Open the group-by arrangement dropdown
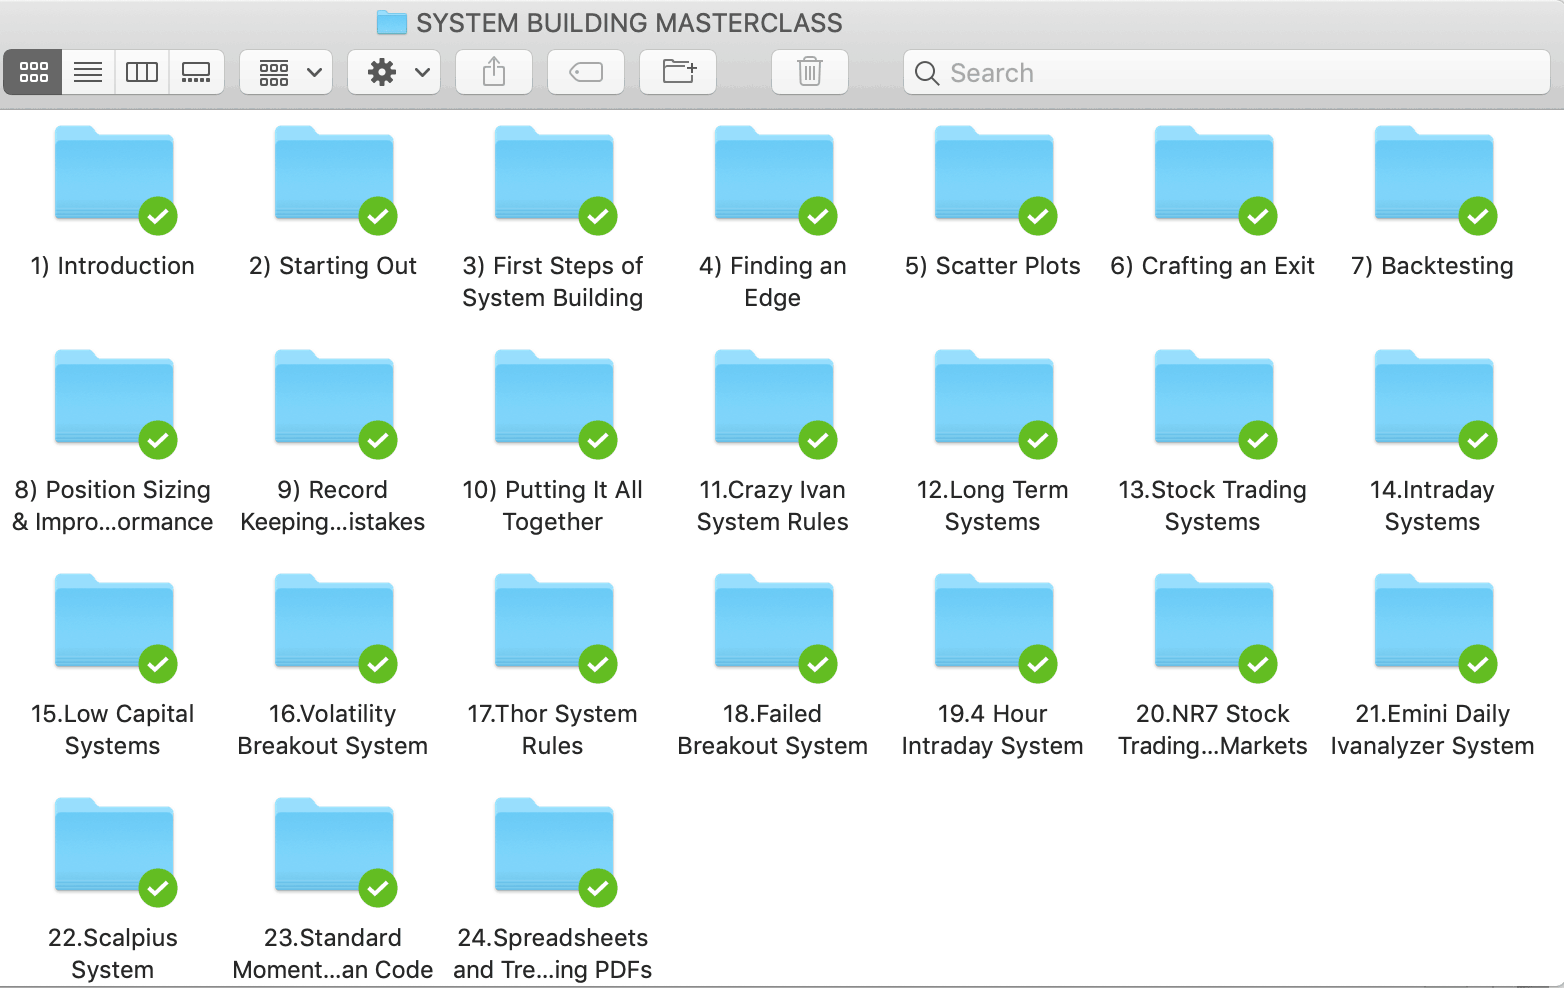 click(x=287, y=72)
